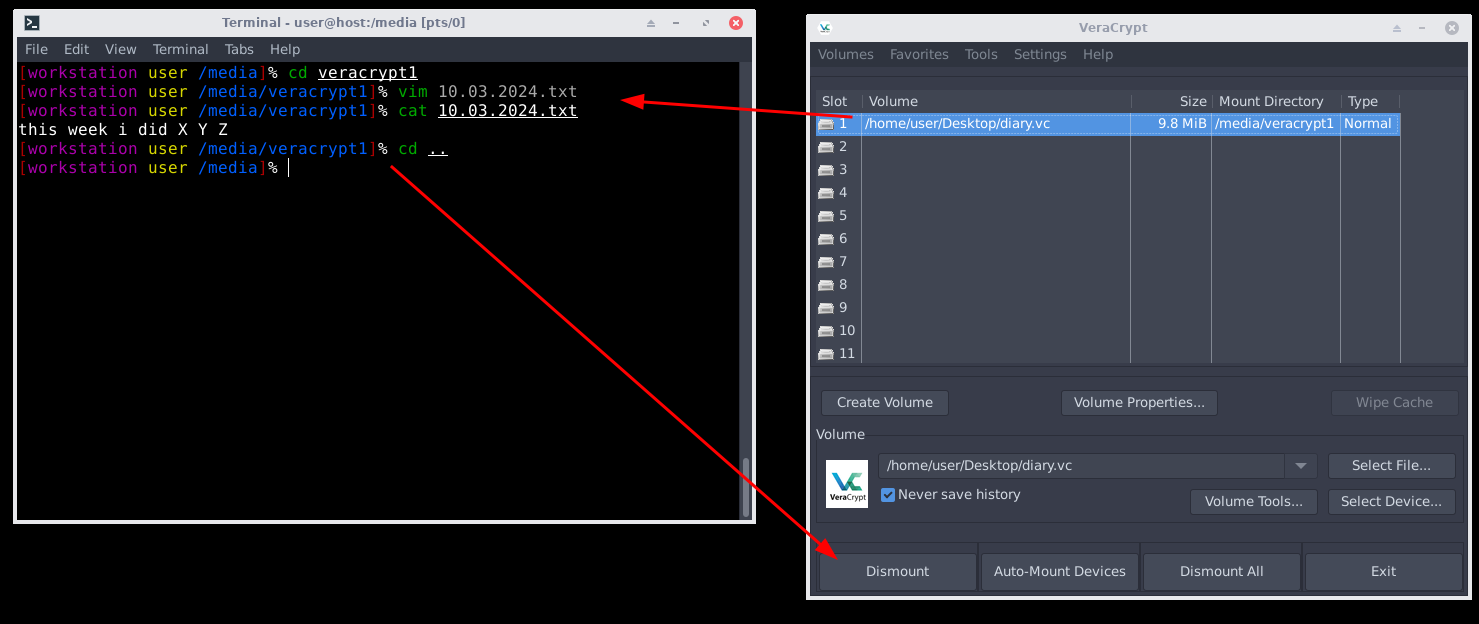Click the drive icon for slot 3

coord(826,170)
